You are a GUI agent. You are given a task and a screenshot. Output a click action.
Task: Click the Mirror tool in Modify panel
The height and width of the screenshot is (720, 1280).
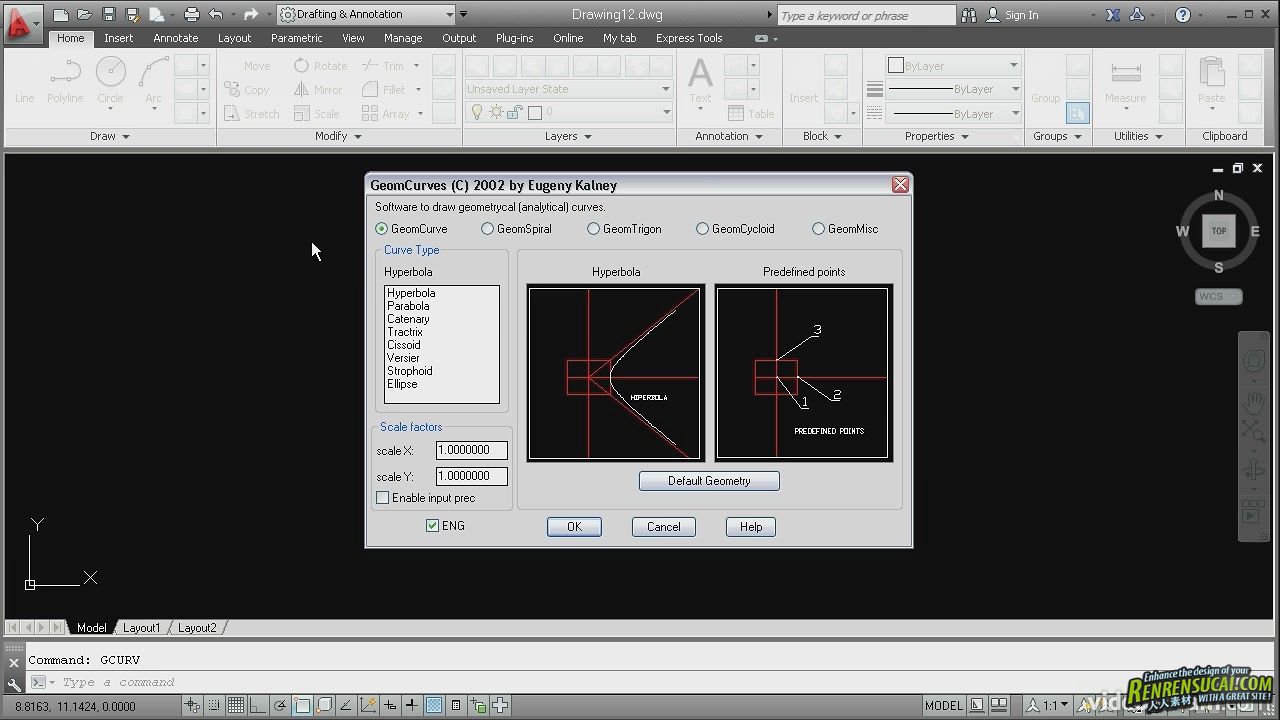pos(318,90)
